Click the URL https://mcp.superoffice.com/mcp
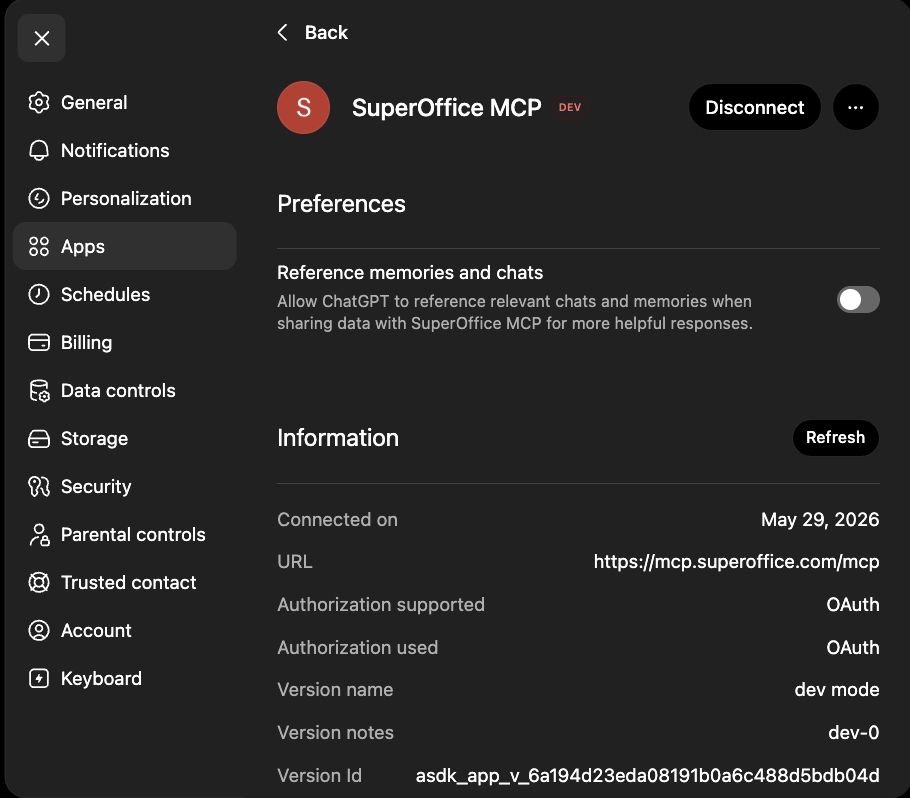Viewport: 910px width, 798px height. 736,562
